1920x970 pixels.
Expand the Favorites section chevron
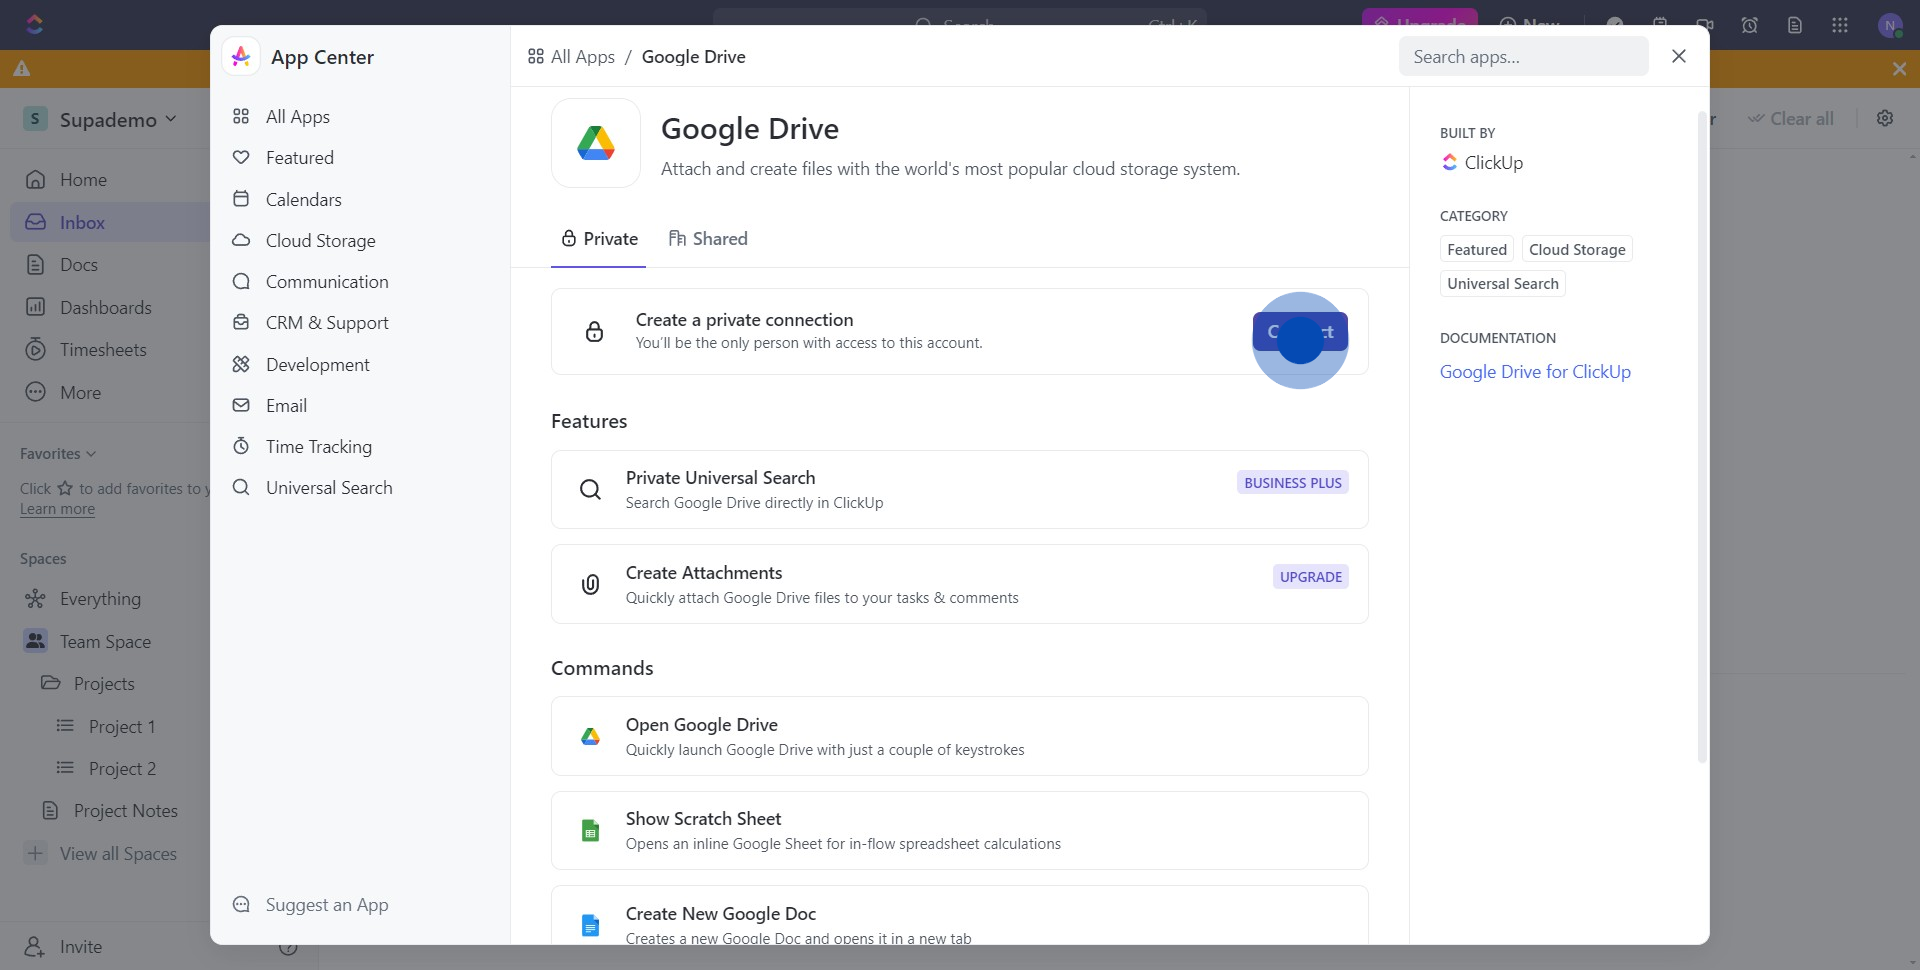(91, 454)
